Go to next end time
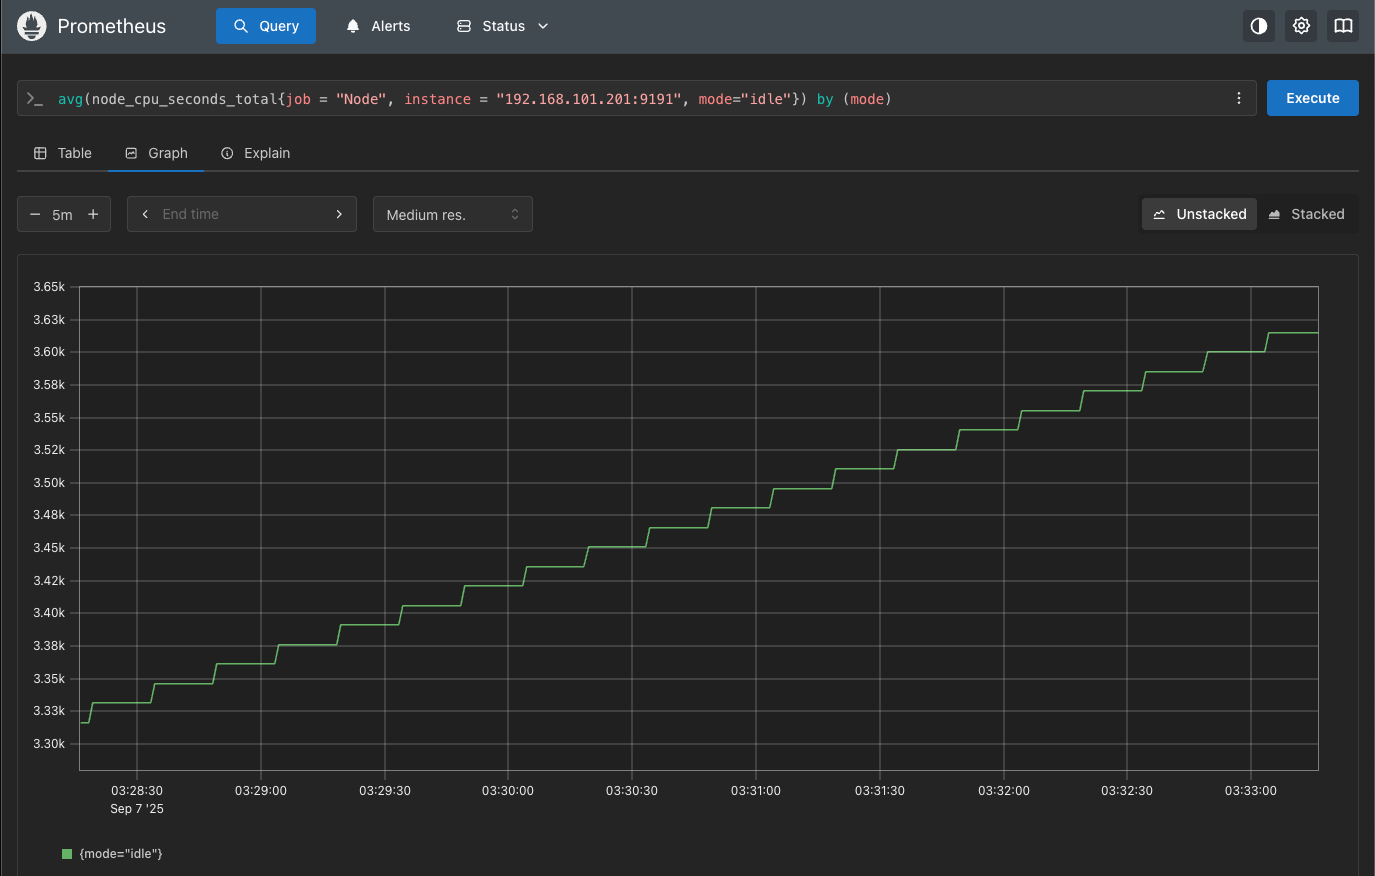1375x876 pixels. 339,214
